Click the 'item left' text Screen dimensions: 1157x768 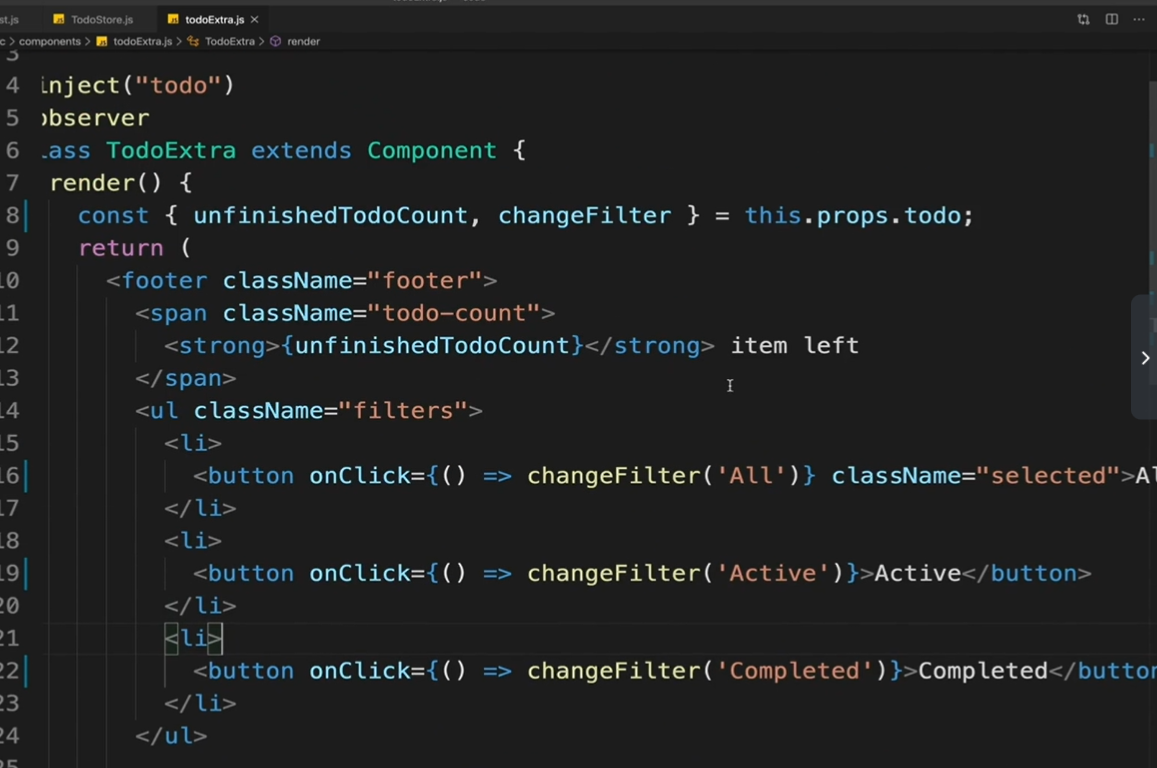point(795,345)
